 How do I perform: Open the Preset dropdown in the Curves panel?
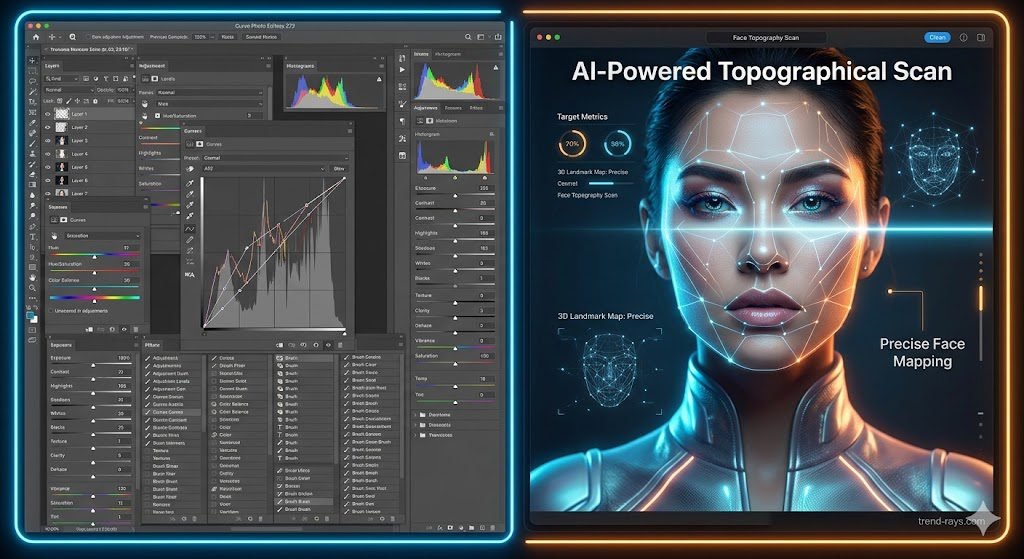click(275, 158)
